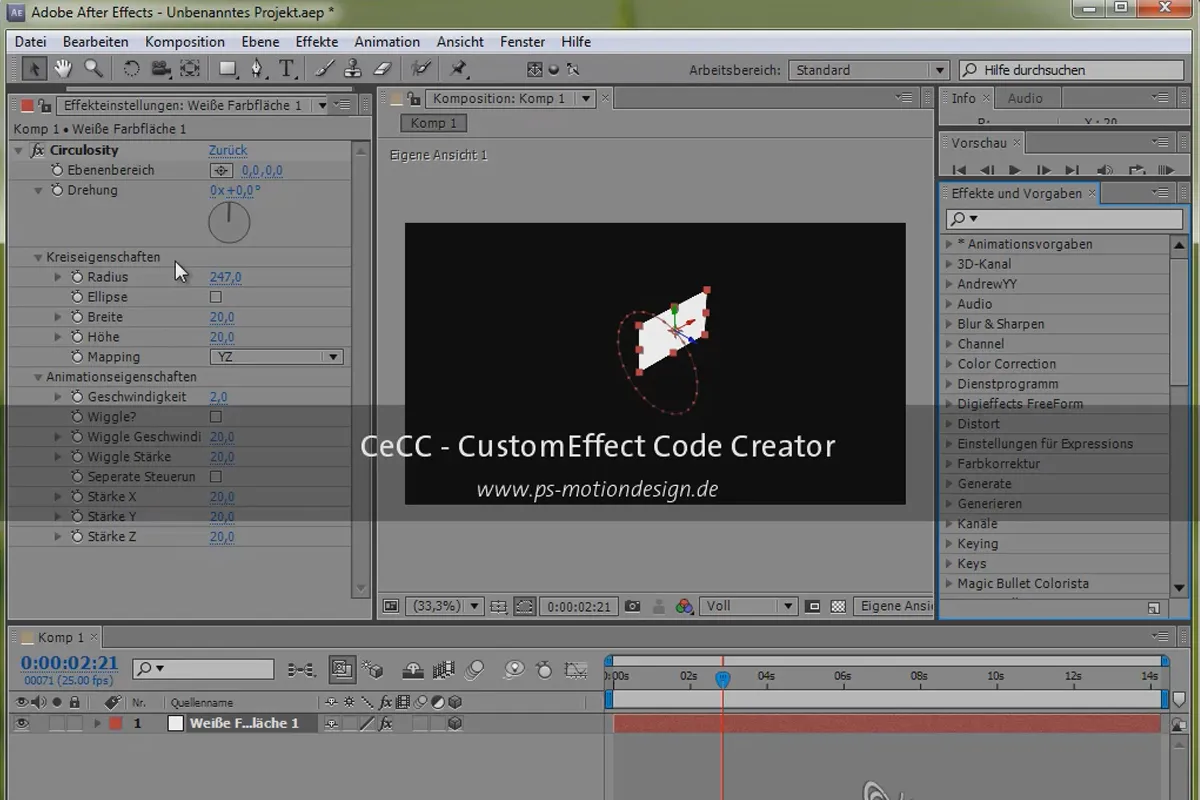Select the Pen tool
The image size is (1200, 800).
tap(257, 68)
